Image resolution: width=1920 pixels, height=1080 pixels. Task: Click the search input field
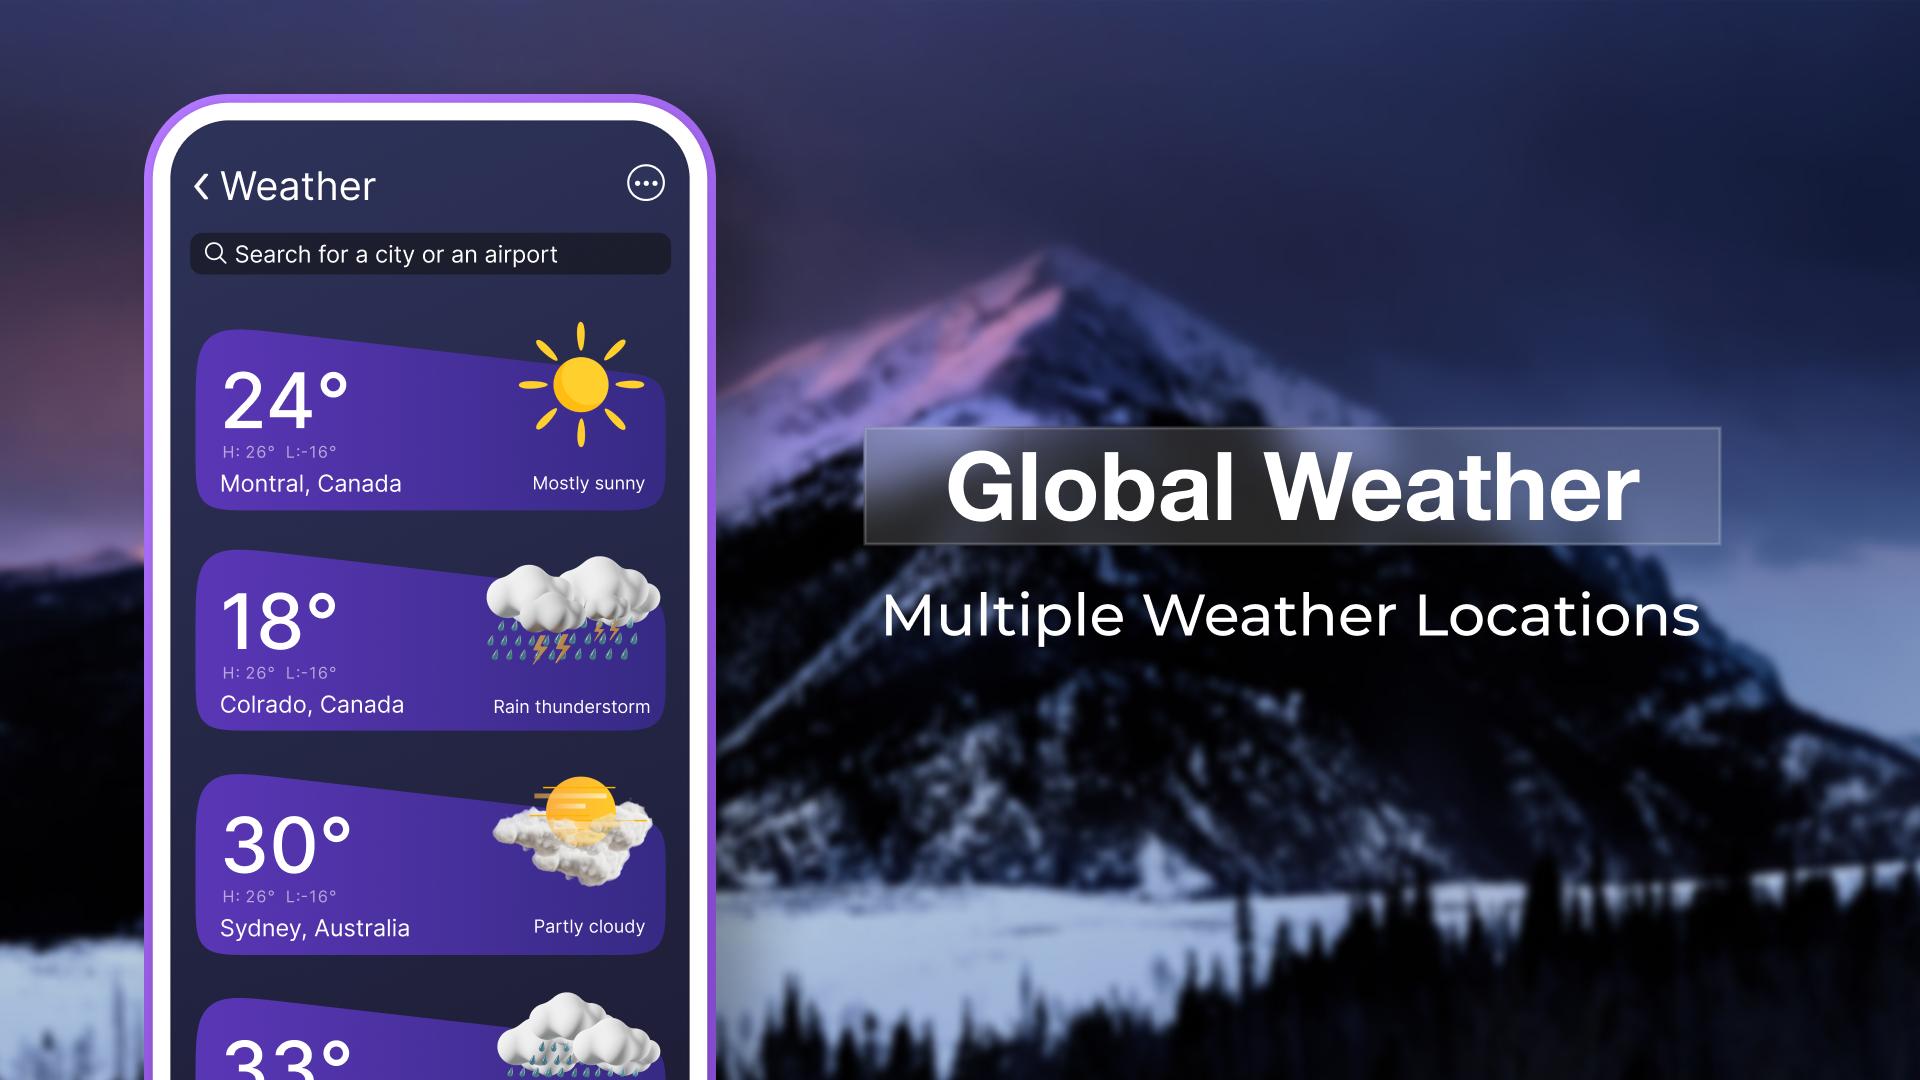click(433, 253)
